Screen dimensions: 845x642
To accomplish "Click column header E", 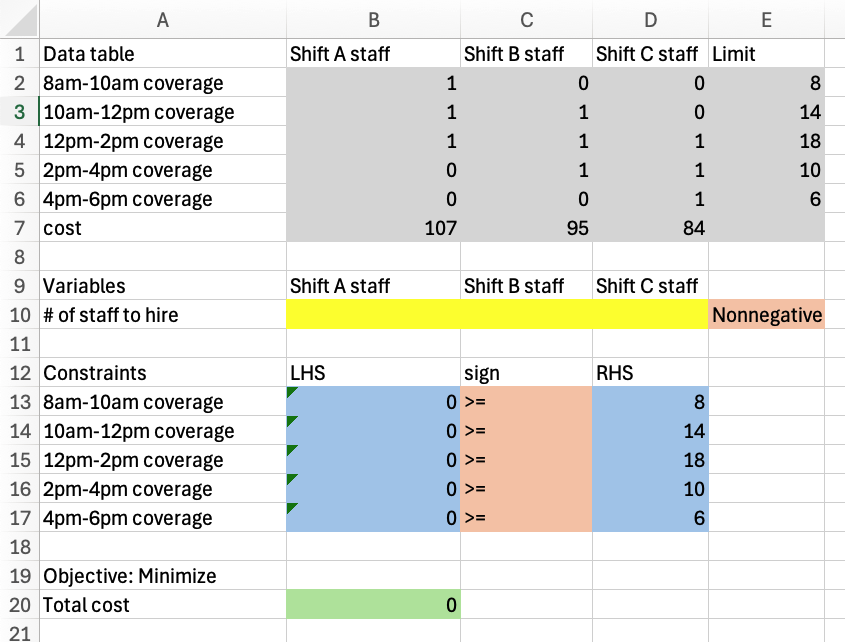I will tap(767, 19).
